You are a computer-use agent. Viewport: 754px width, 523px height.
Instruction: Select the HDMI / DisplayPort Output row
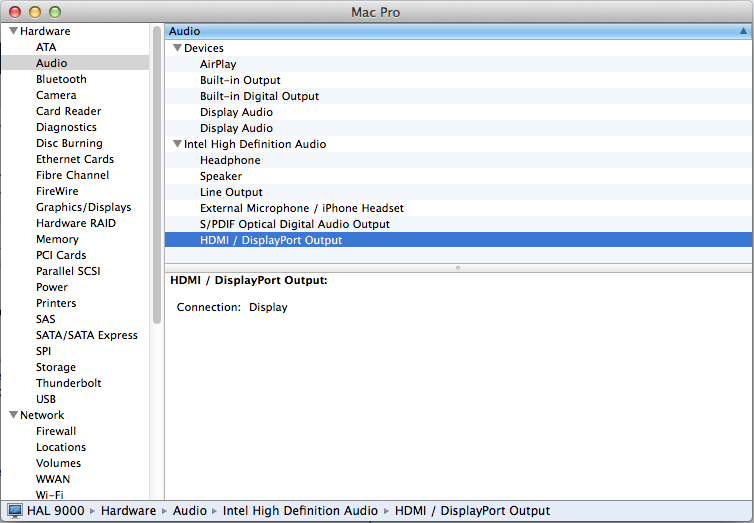[x=459, y=240]
